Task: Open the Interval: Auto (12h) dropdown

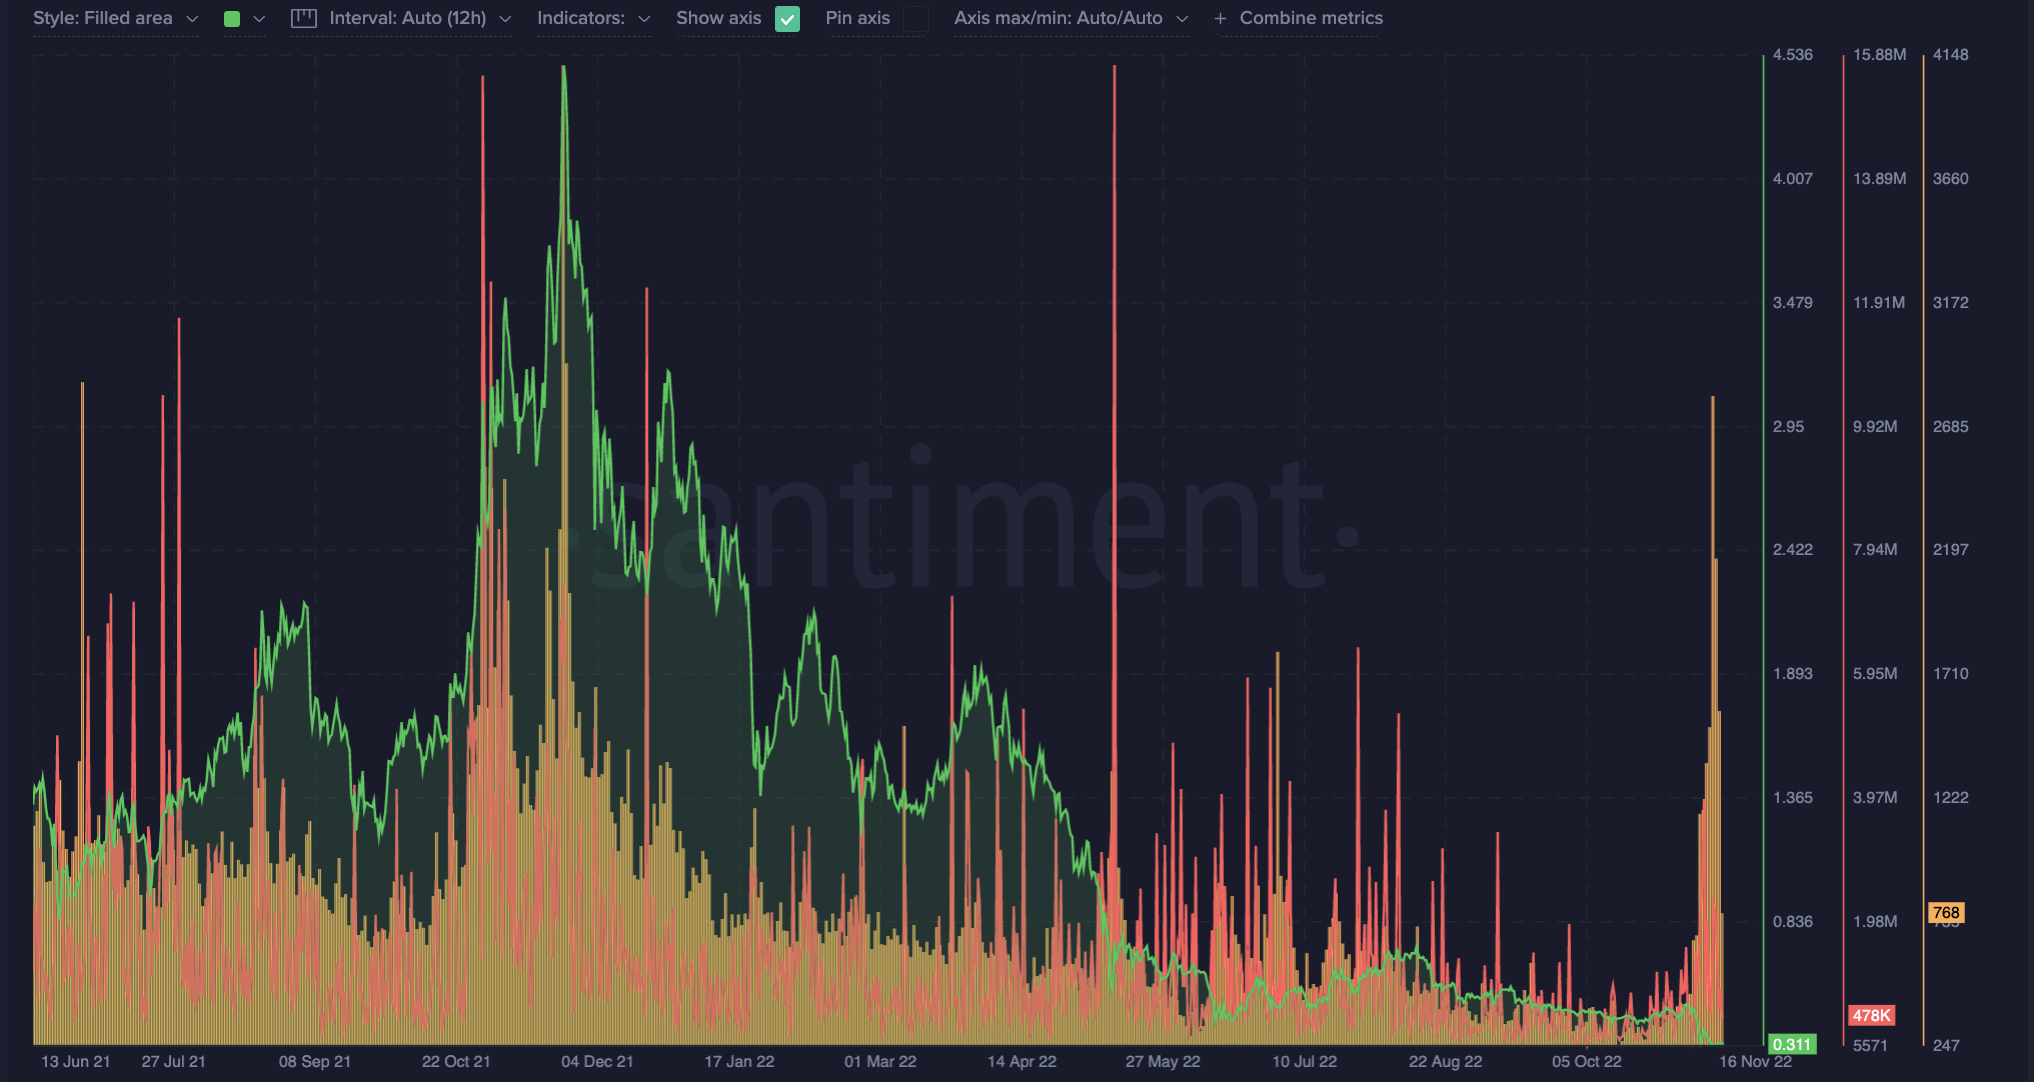Action: point(401,18)
